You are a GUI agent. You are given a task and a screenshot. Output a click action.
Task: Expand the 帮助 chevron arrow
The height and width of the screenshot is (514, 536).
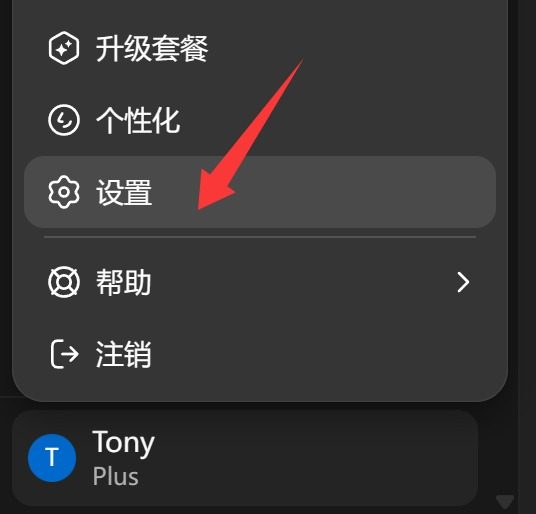463,282
